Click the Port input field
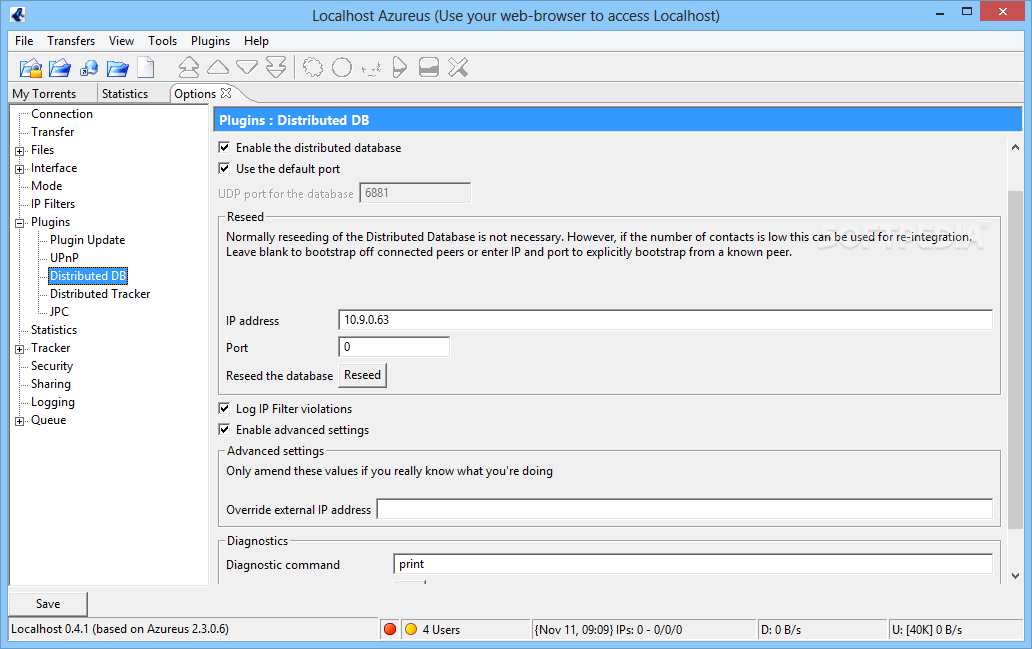 click(394, 347)
